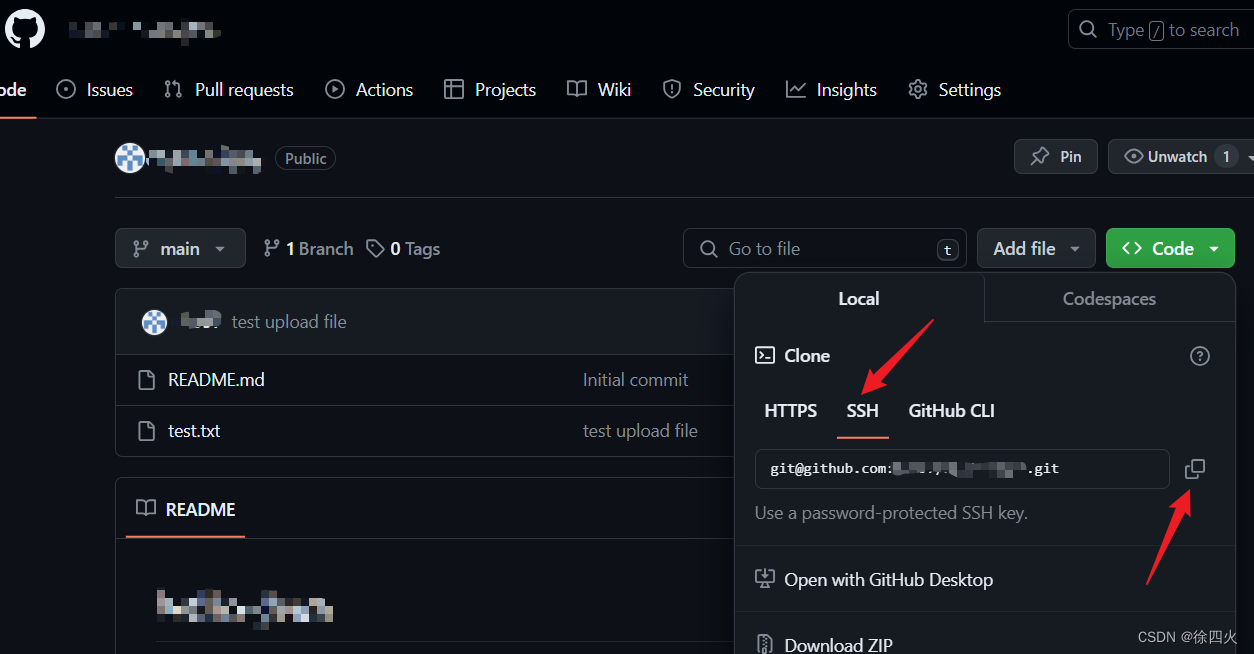Collapse the green Code dropdown
This screenshot has width=1254, height=654.
tap(1170, 248)
